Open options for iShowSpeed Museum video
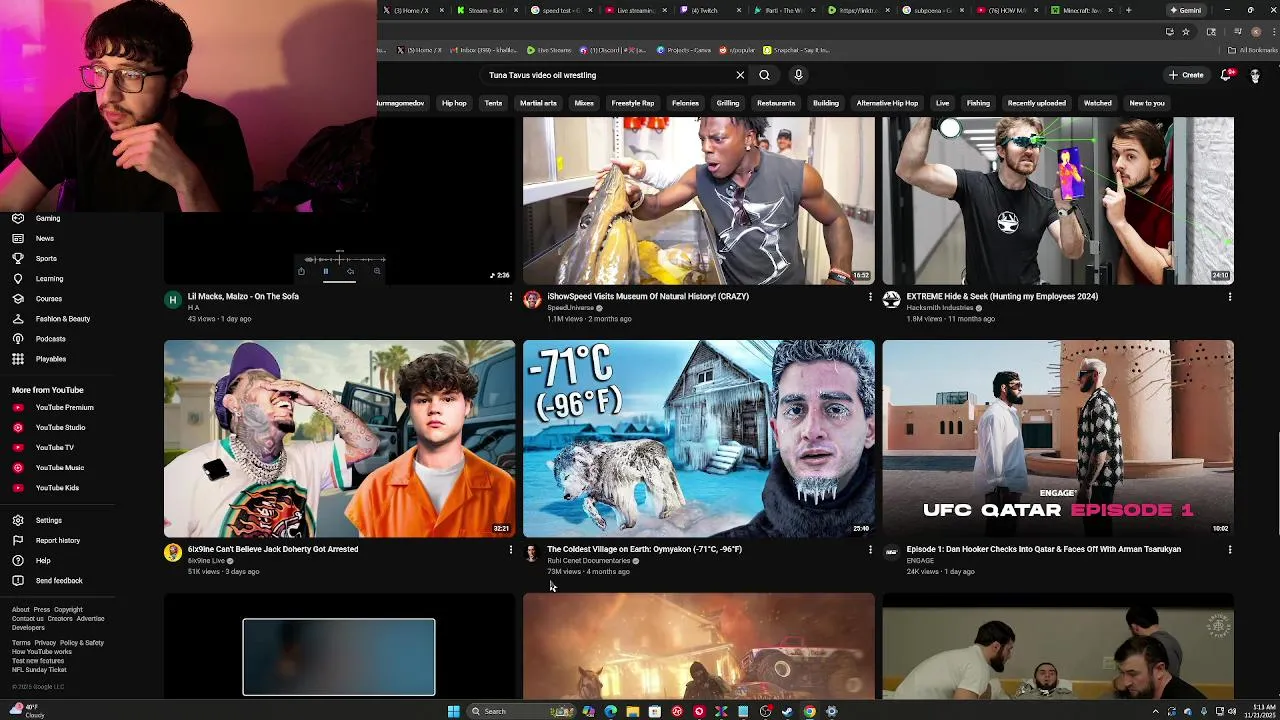This screenshot has width=1280, height=720. pos(870,297)
